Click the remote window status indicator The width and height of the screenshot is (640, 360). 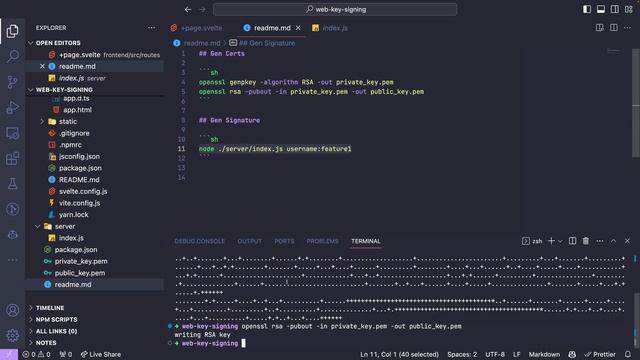click(x=9, y=354)
